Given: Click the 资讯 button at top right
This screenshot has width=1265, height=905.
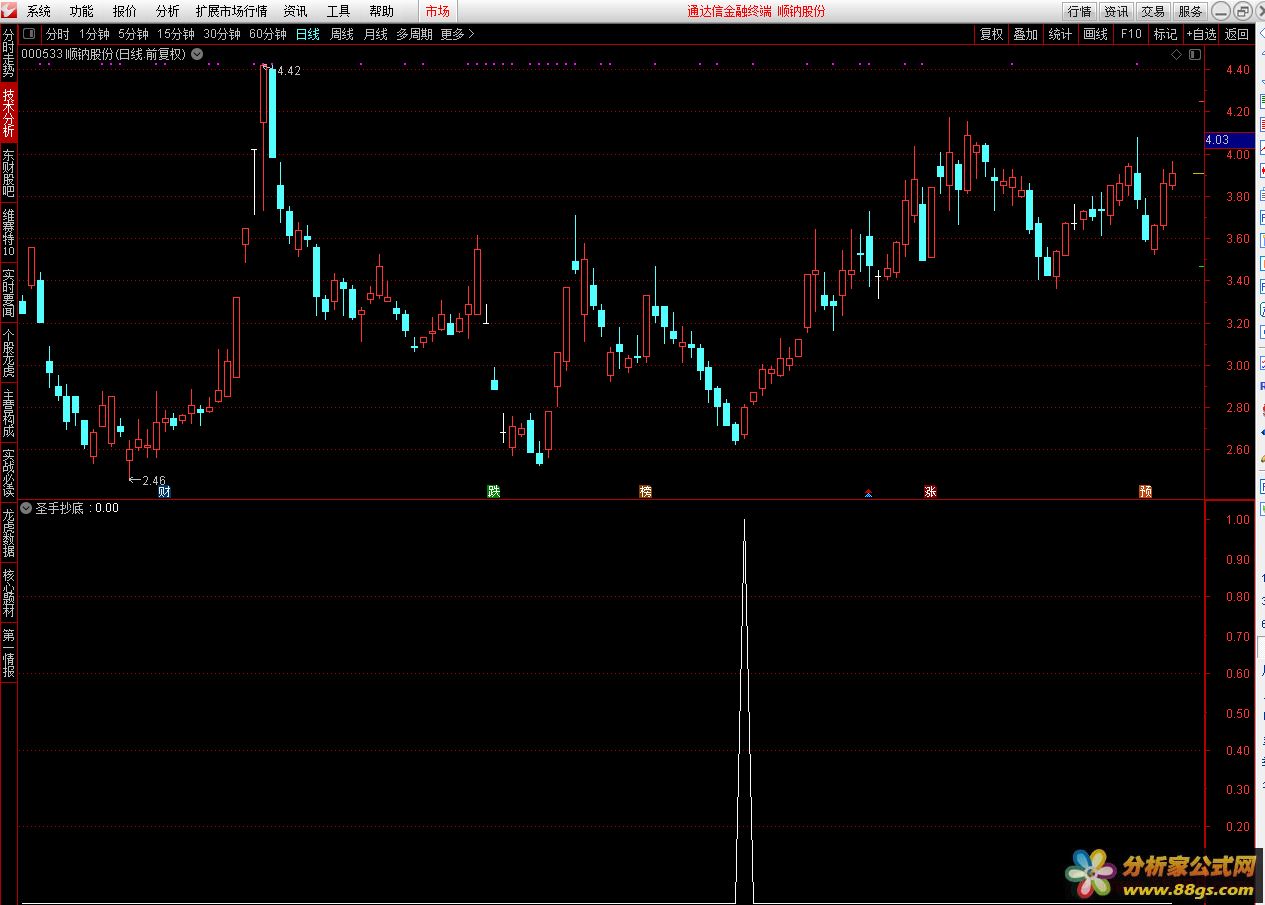Looking at the screenshot, I should tap(1116, 11).
